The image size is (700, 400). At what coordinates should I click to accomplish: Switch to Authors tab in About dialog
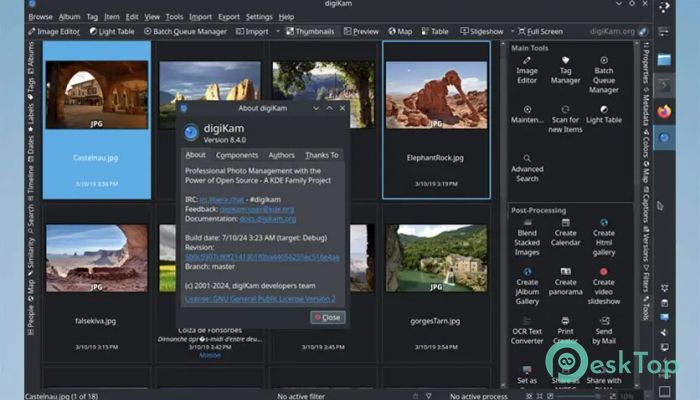(x=281, y=155)
